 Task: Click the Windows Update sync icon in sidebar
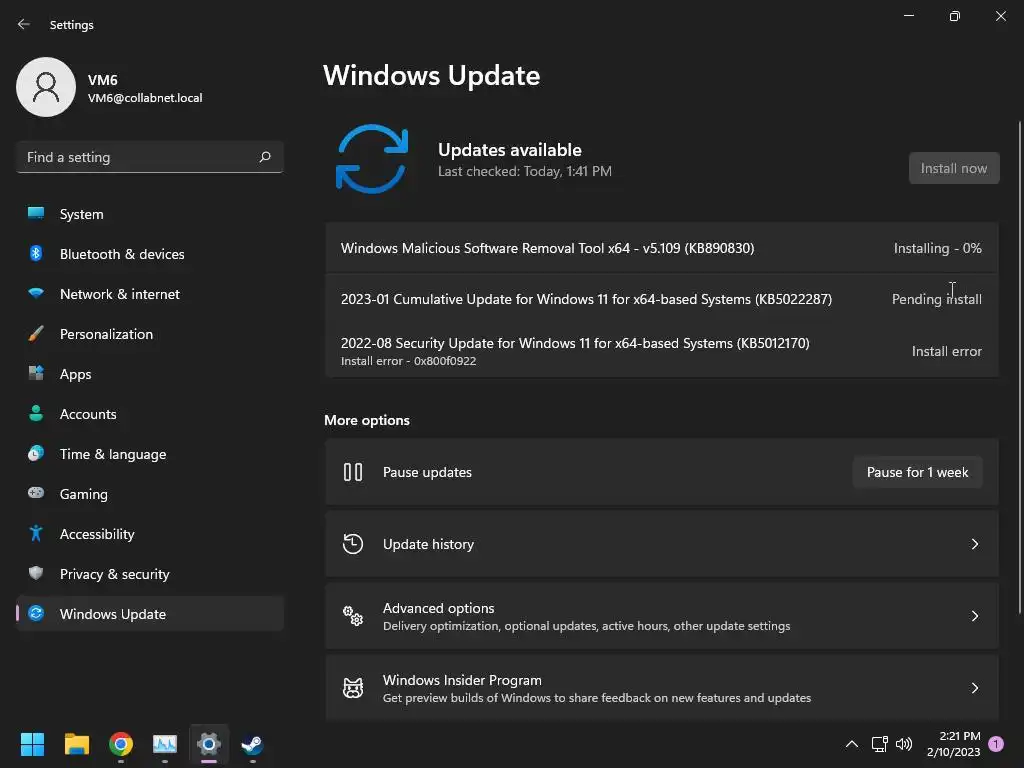36,613
